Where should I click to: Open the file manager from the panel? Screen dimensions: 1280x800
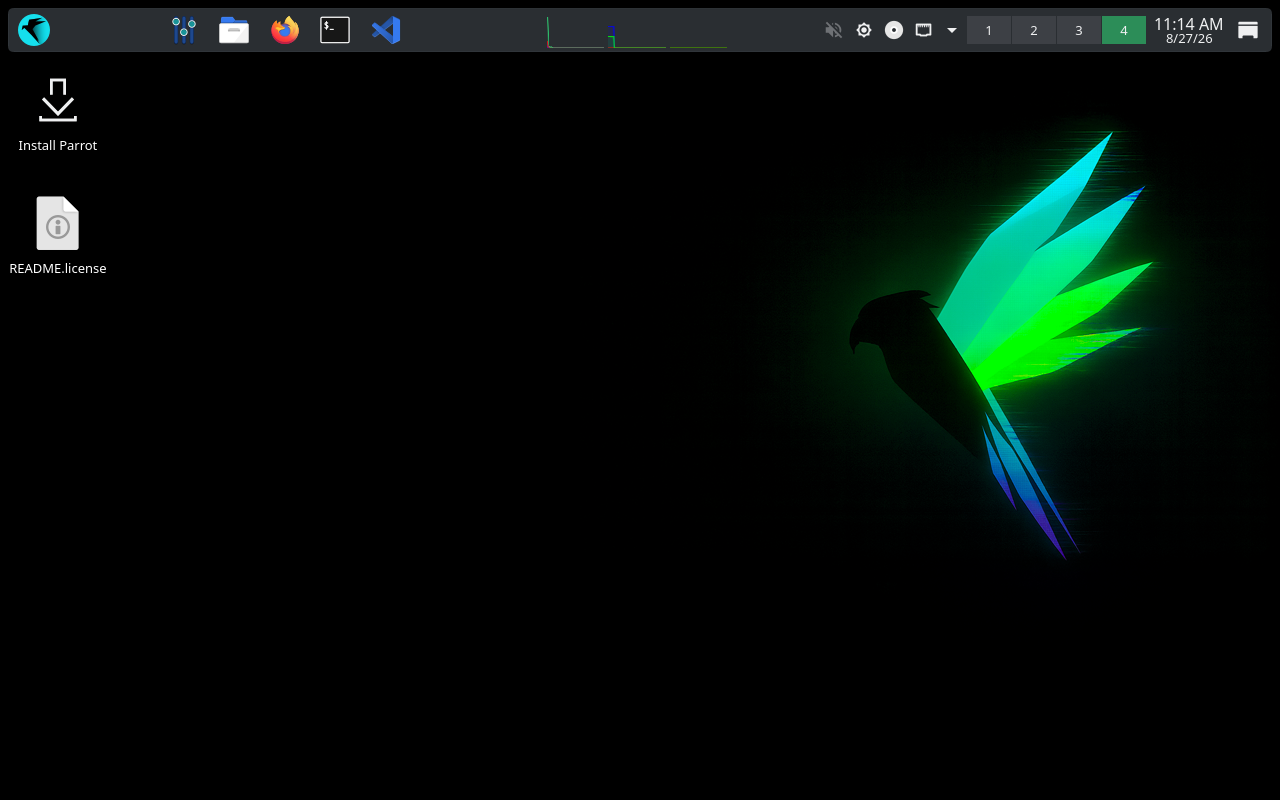tap(234, 30)
